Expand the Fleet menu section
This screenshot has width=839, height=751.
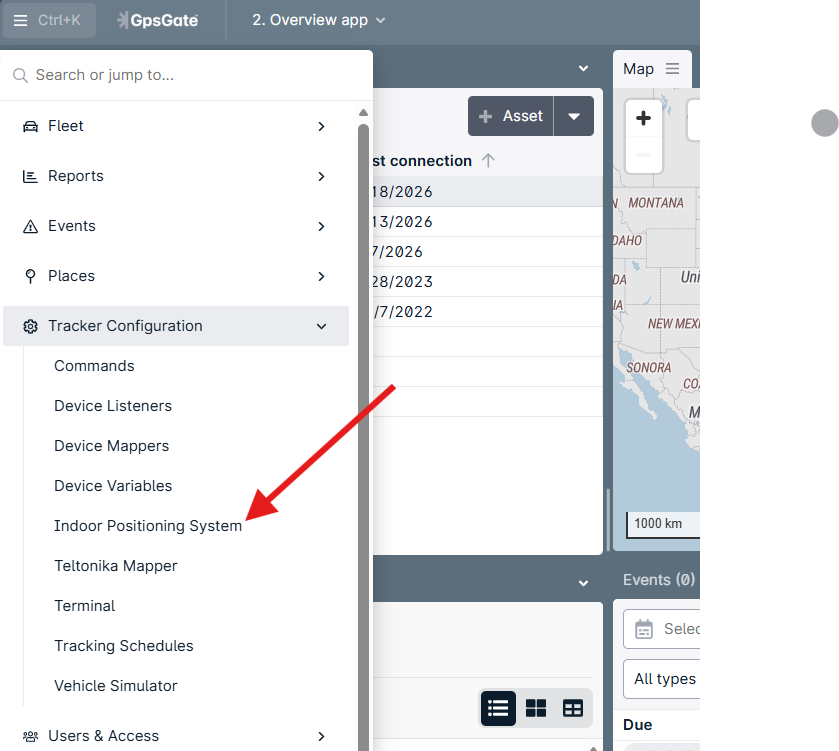point(176,126)
